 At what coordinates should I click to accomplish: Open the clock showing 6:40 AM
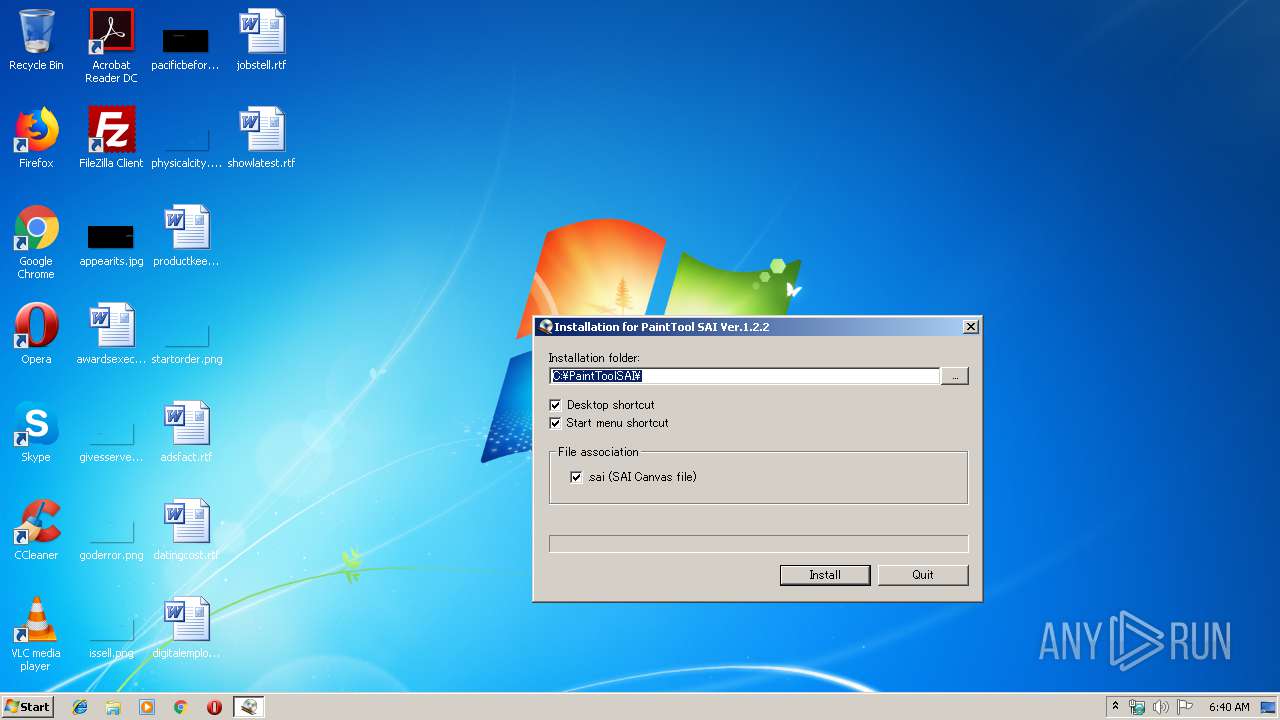tap(1229, 707)
